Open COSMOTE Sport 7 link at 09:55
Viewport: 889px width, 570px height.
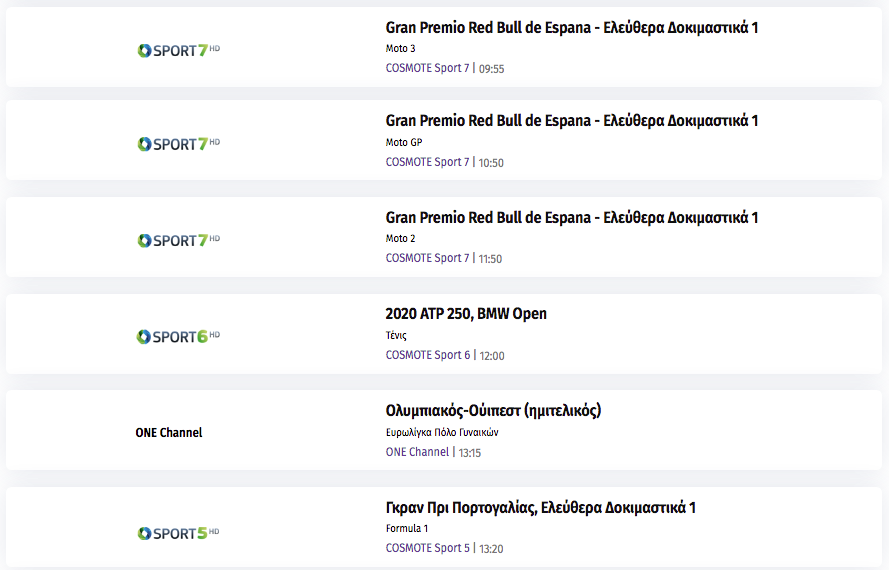tap(427, 68)
